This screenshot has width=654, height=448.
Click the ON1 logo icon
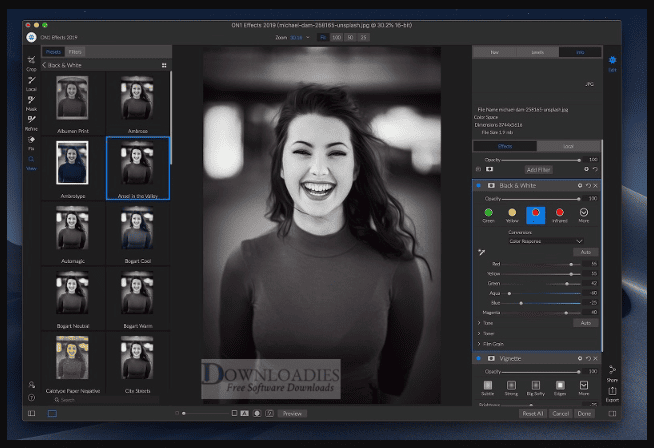point(31,37)
